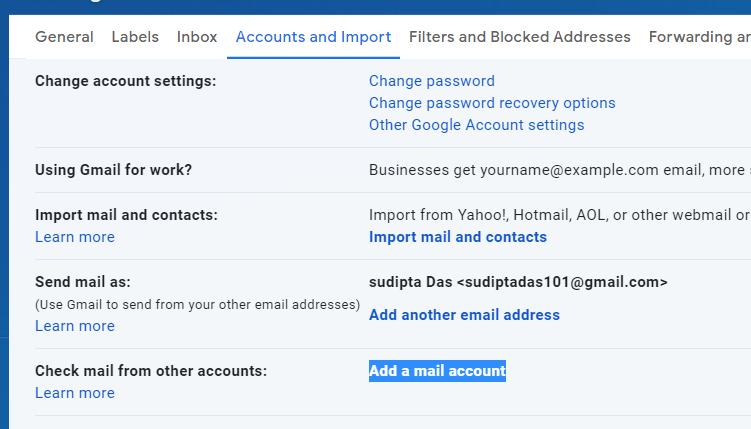
Task: Select the Accounts and Import tab
Action: [x=313, y=37]
